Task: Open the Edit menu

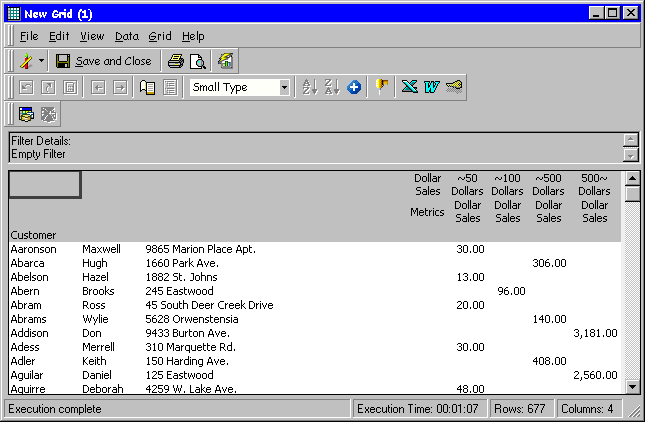Action: pos(59,37)
